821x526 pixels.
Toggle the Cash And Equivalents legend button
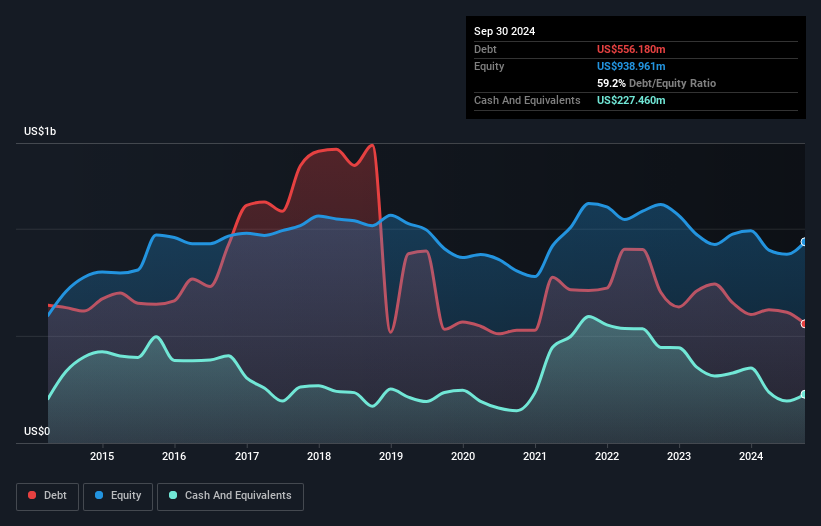[230, 496]
